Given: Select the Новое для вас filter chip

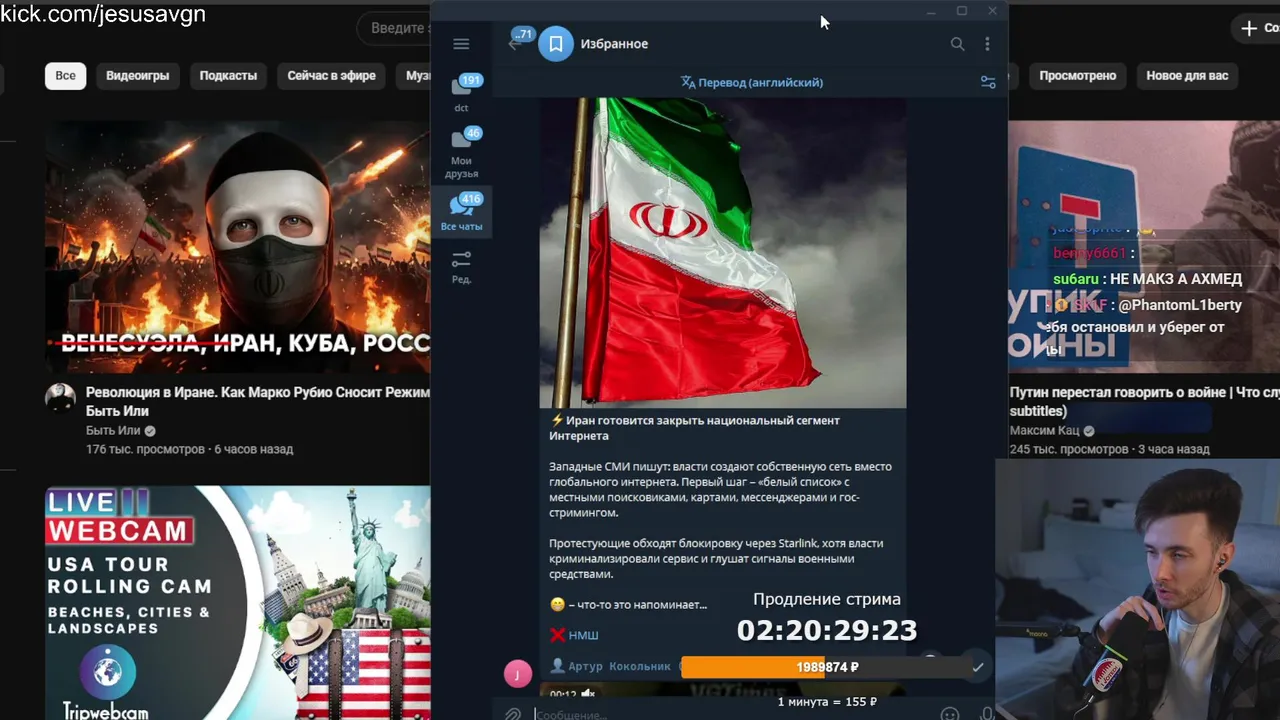Looking at the screenshot, I should [1187, 76].
